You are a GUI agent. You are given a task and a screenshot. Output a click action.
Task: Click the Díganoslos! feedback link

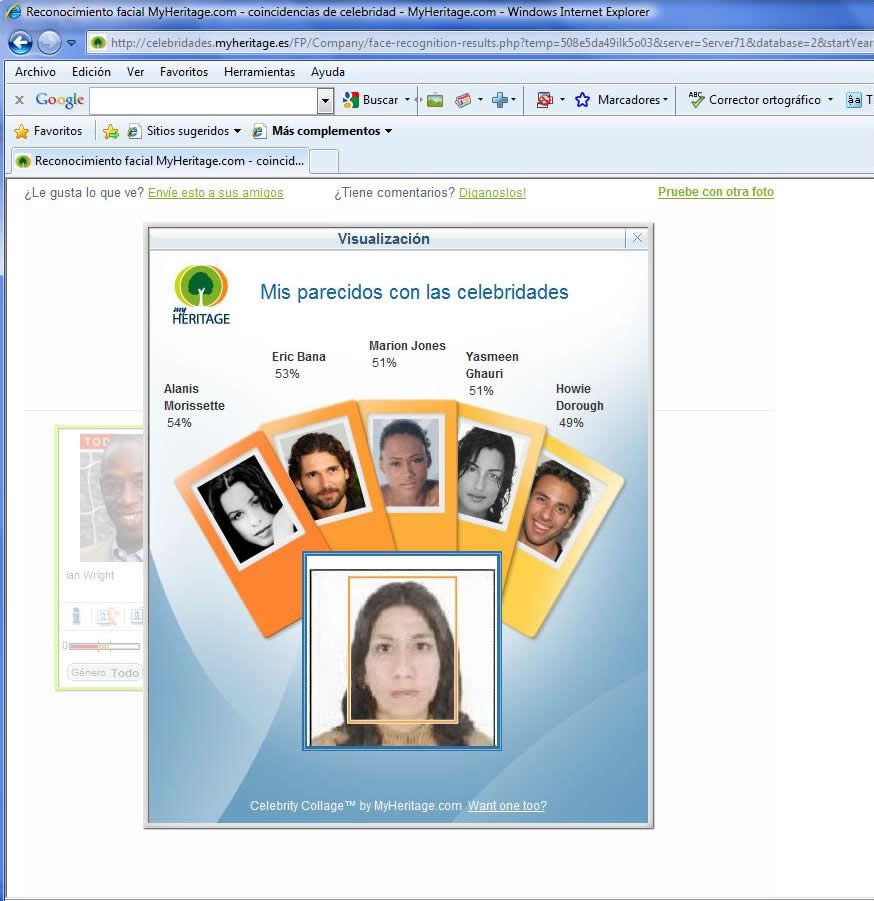(x=492, y=192)
